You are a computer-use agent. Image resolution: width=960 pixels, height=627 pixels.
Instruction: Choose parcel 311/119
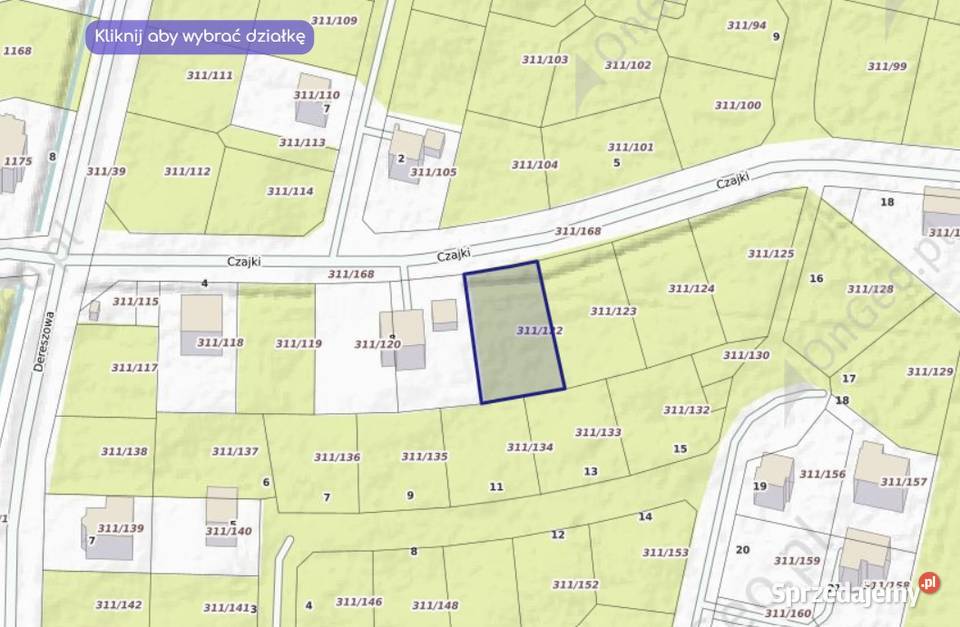tap(276, 348)
